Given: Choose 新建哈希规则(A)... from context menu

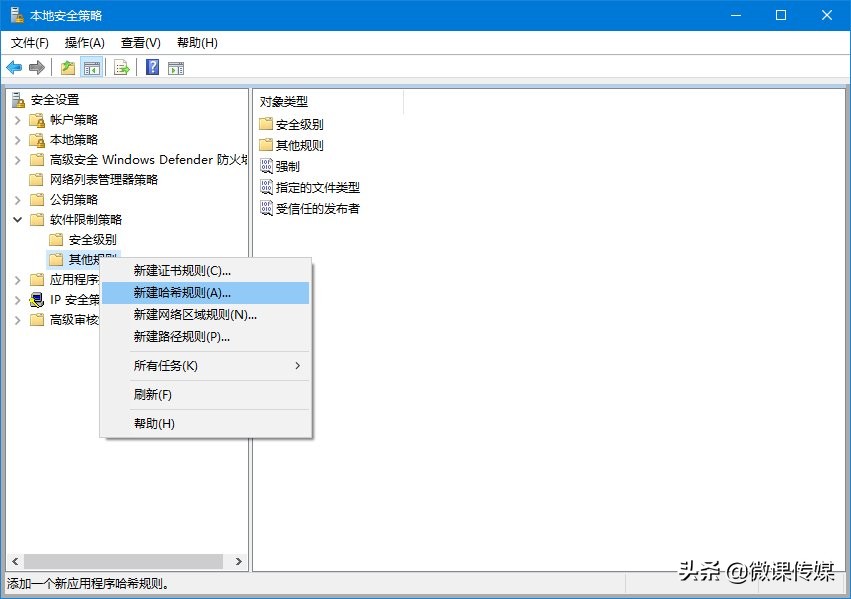Looking at the screenshot, I should pyautogui.click(x=206, y=293).
